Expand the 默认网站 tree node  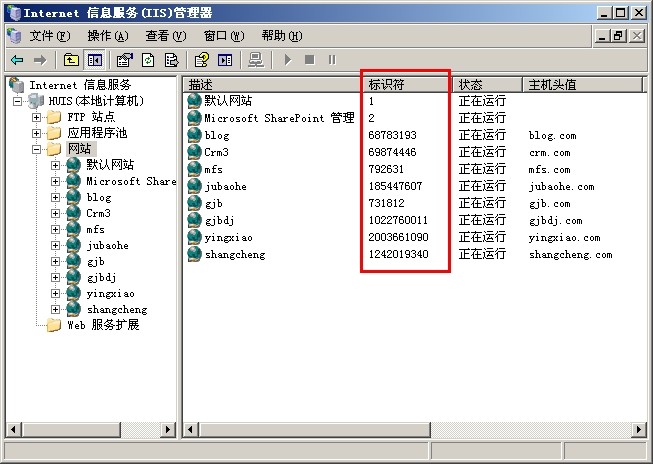pyautogui.click(x=55, y=165)
